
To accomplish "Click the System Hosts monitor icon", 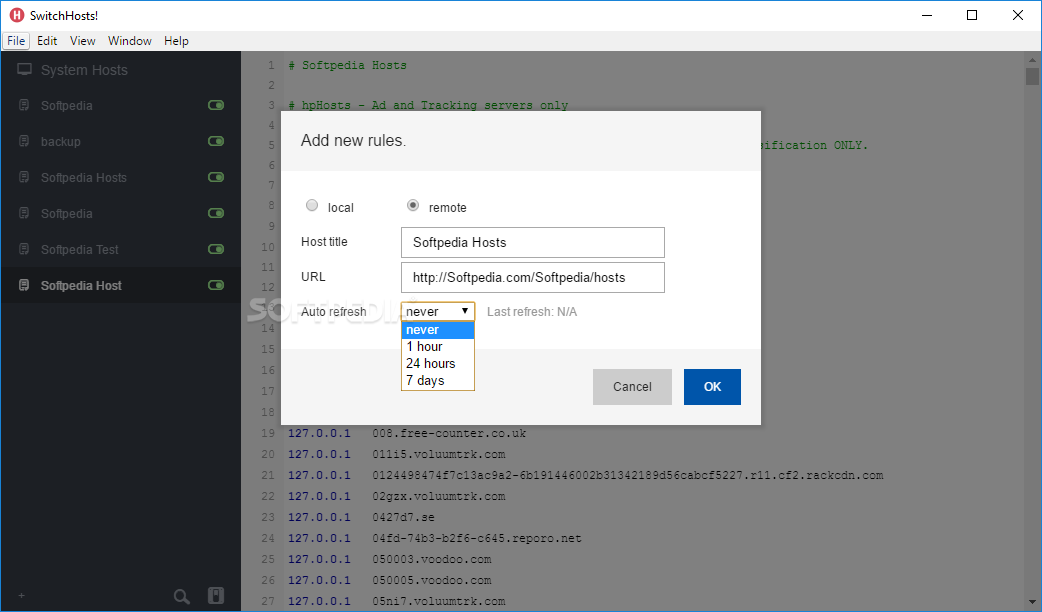I will point(25,69).
